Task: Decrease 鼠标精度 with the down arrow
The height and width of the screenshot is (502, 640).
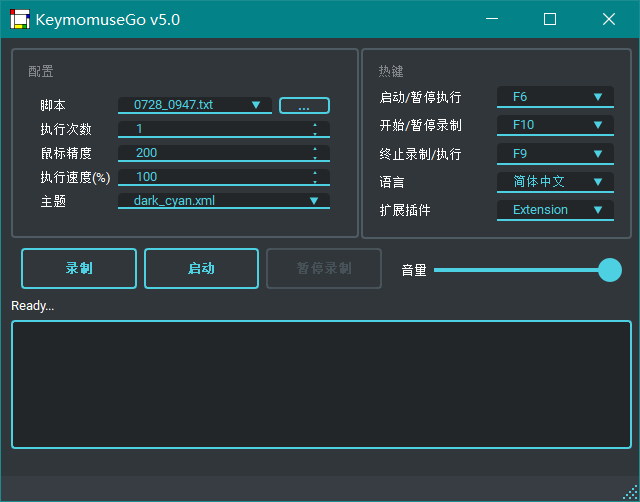Action: point(315,158)
